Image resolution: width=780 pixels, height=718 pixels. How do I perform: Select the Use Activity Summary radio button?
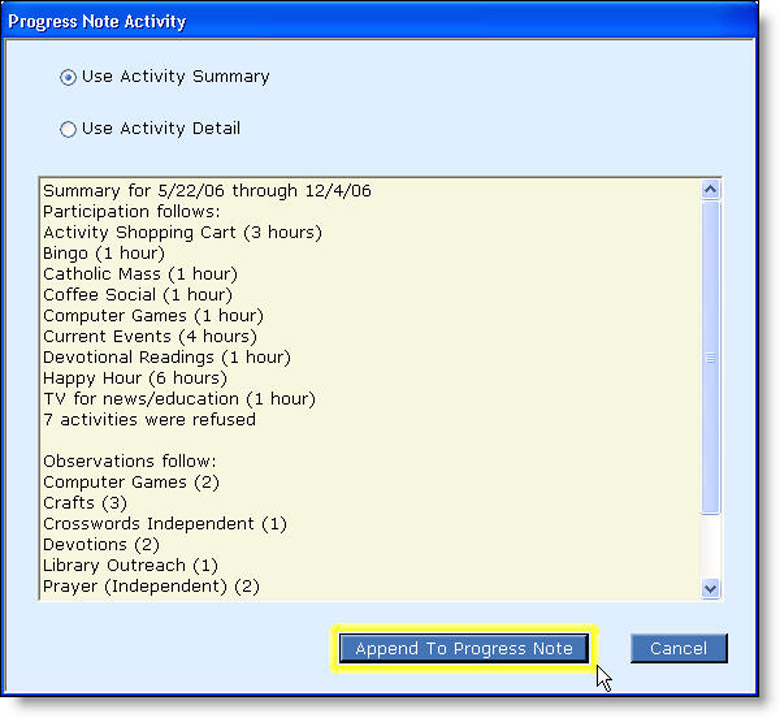[x=68, y=77]
